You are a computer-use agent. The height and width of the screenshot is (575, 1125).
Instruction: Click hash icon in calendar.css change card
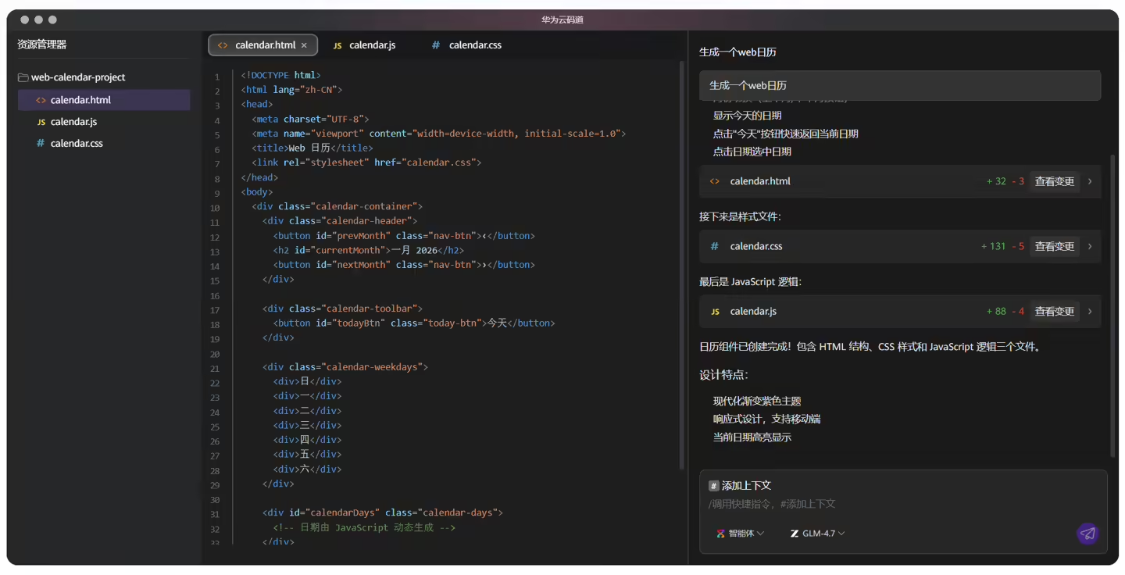[714, 246]
